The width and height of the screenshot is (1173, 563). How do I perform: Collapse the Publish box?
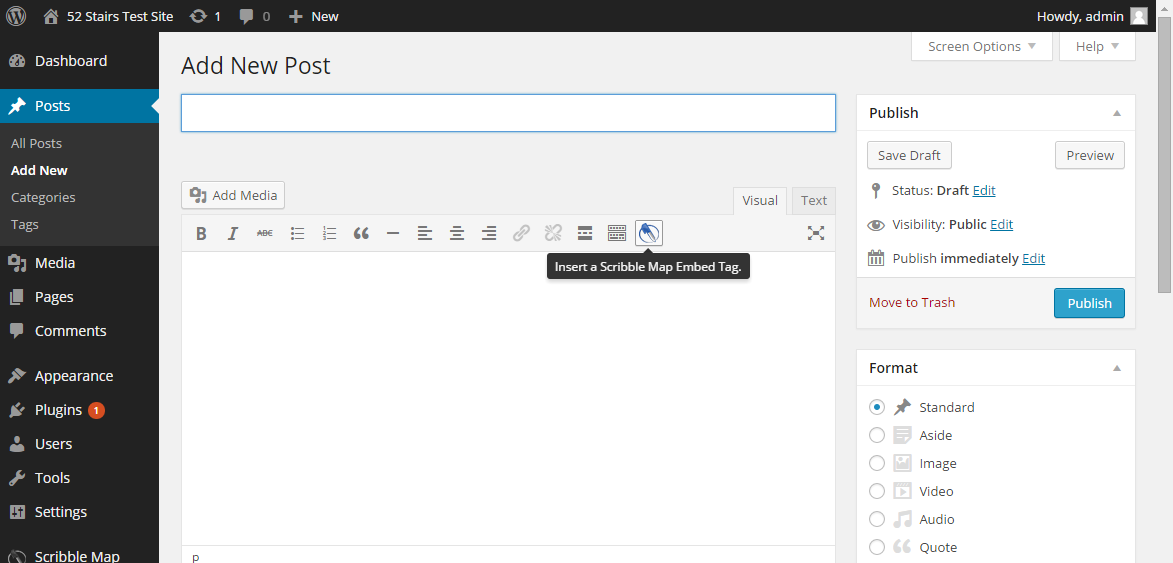(x=1117, y=114)
